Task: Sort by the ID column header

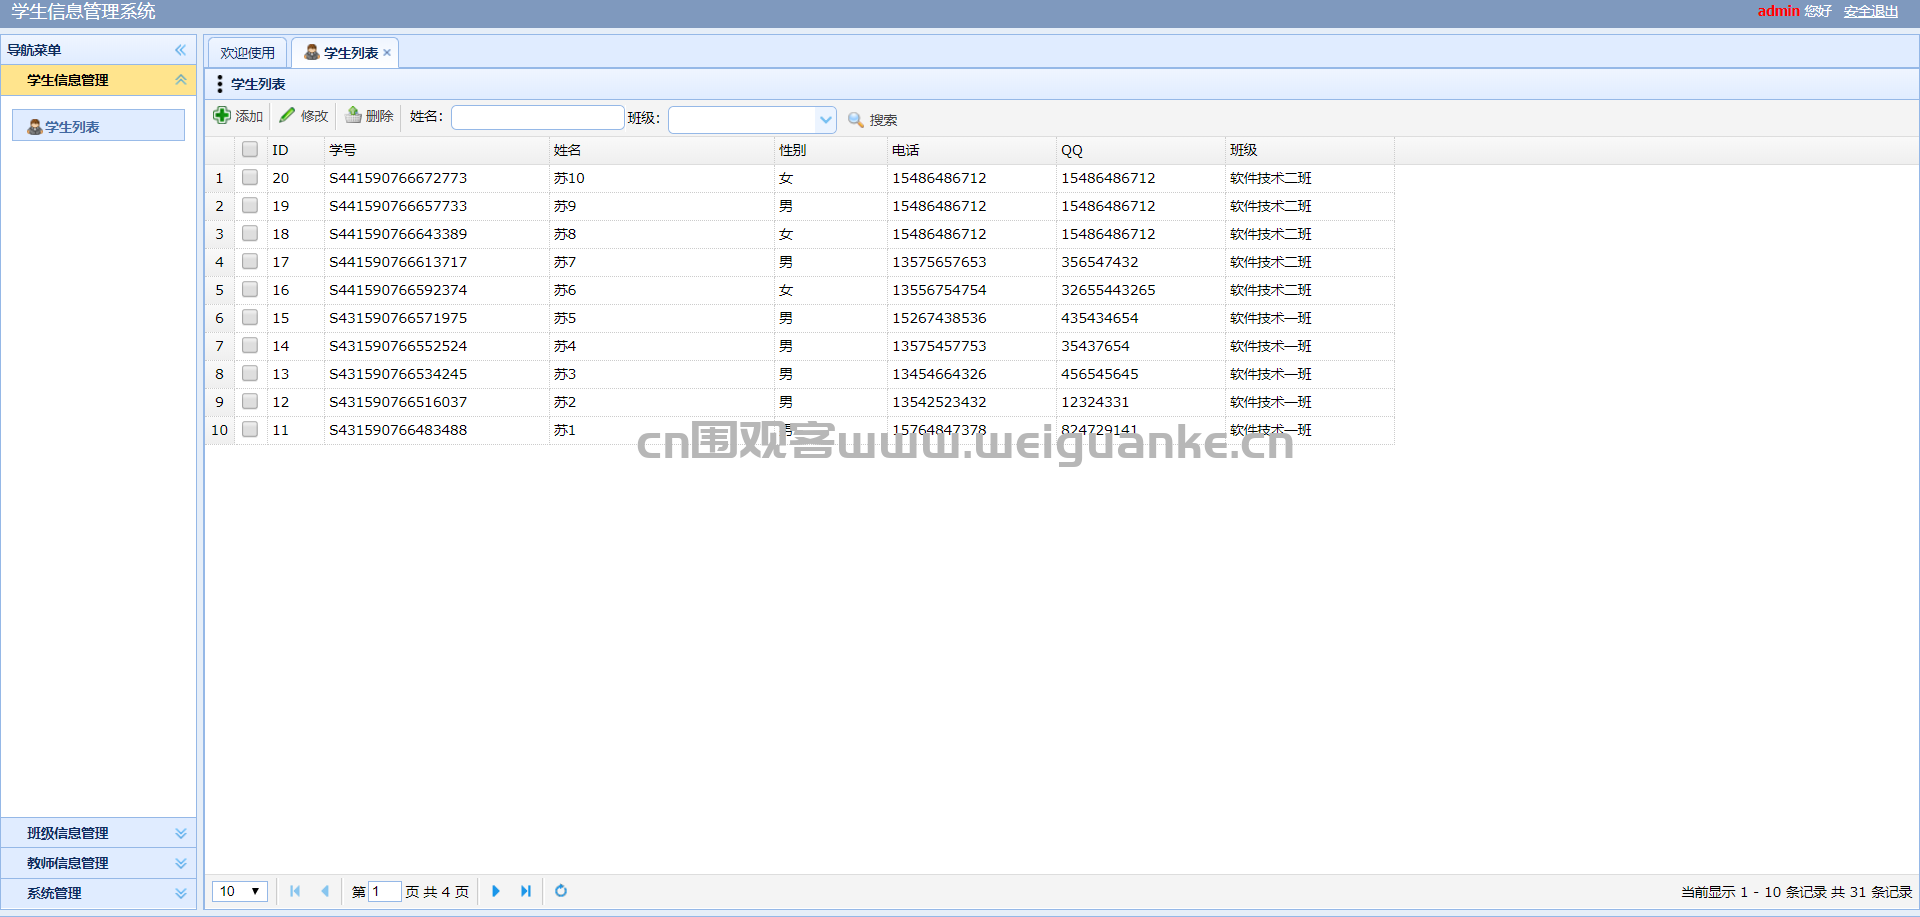Action: tap(295, 150)
